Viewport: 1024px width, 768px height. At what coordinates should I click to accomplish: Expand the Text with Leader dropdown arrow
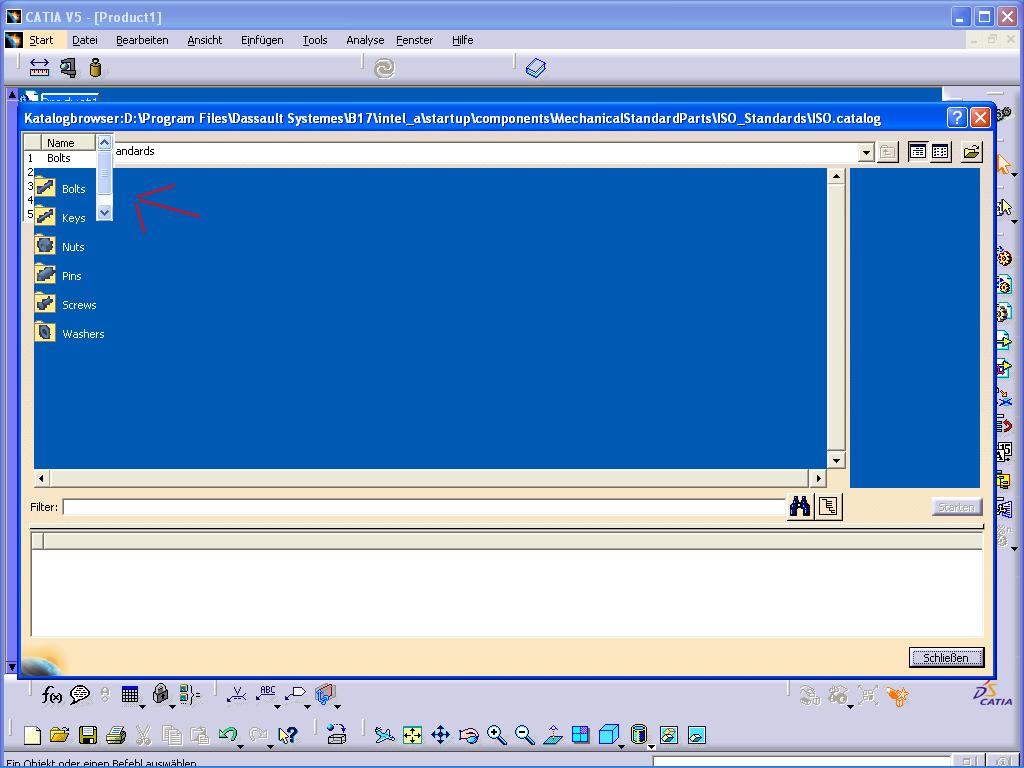[x=278, y=706]
